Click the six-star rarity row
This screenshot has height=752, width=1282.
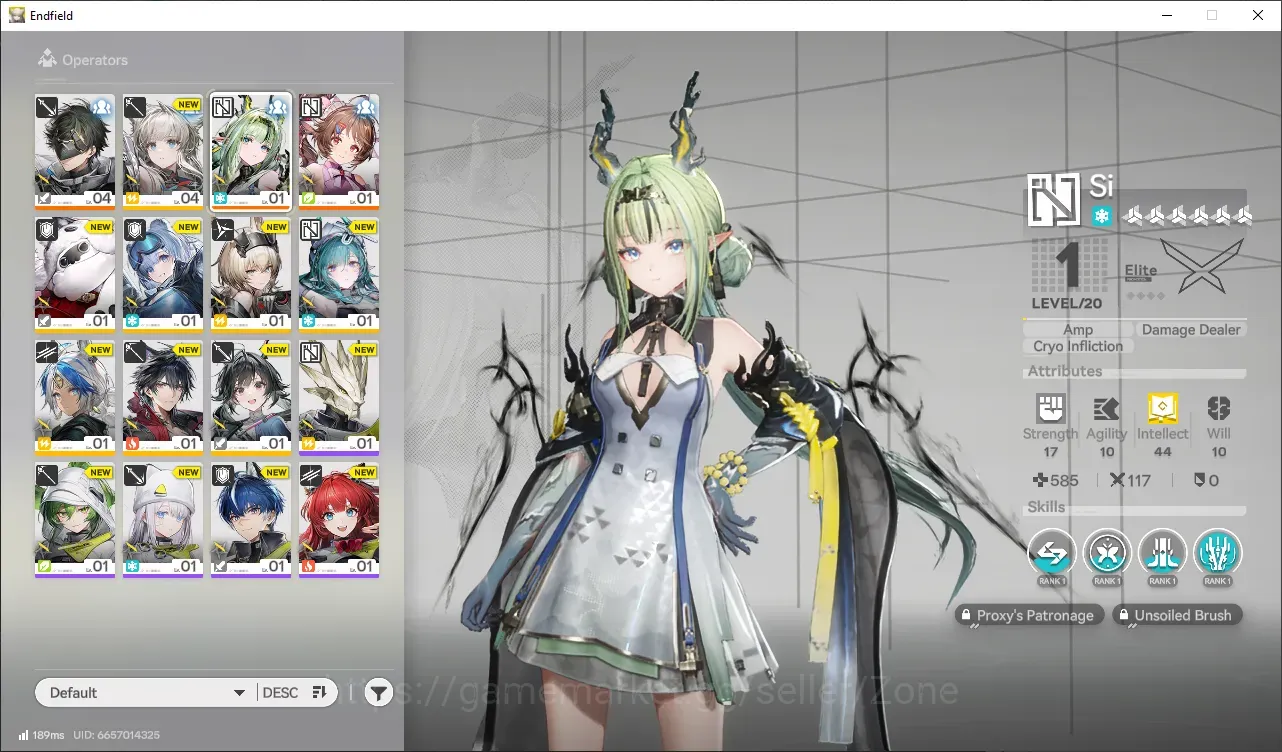pyautogui.click(x=1186, y=215)
